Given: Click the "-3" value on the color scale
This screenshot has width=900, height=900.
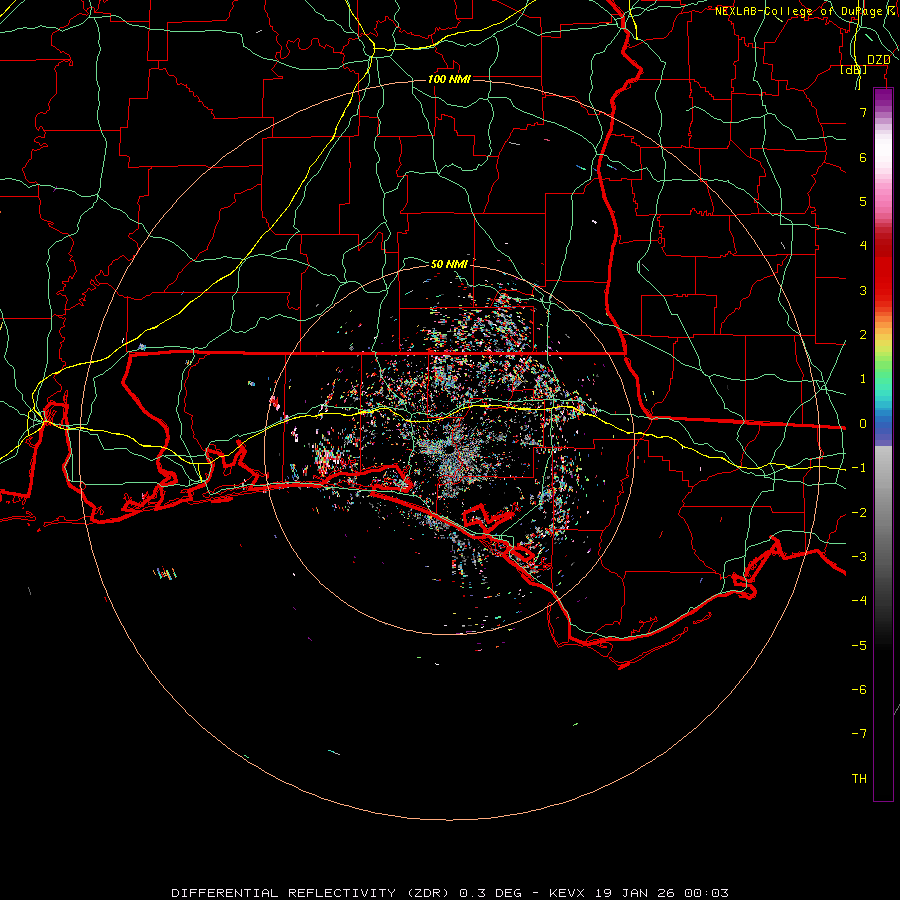Looking at the screenshot, I should click(x=859, y=557).
